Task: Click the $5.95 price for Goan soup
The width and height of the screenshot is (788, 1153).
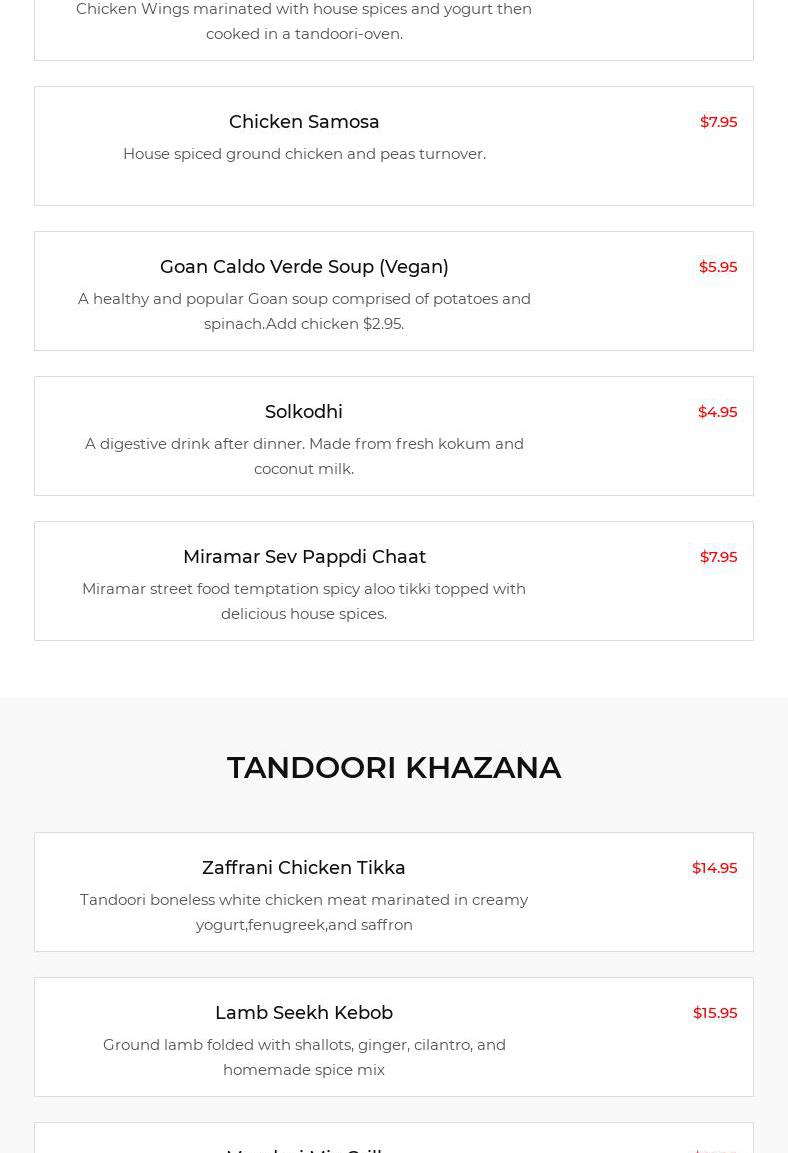Action: [x=718, y=267]
